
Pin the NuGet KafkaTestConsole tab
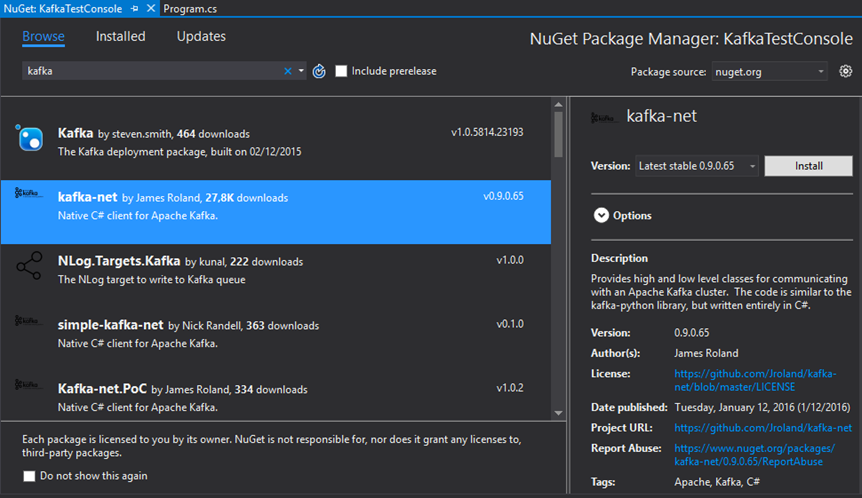pyautogui.click(x=135, y=9)
